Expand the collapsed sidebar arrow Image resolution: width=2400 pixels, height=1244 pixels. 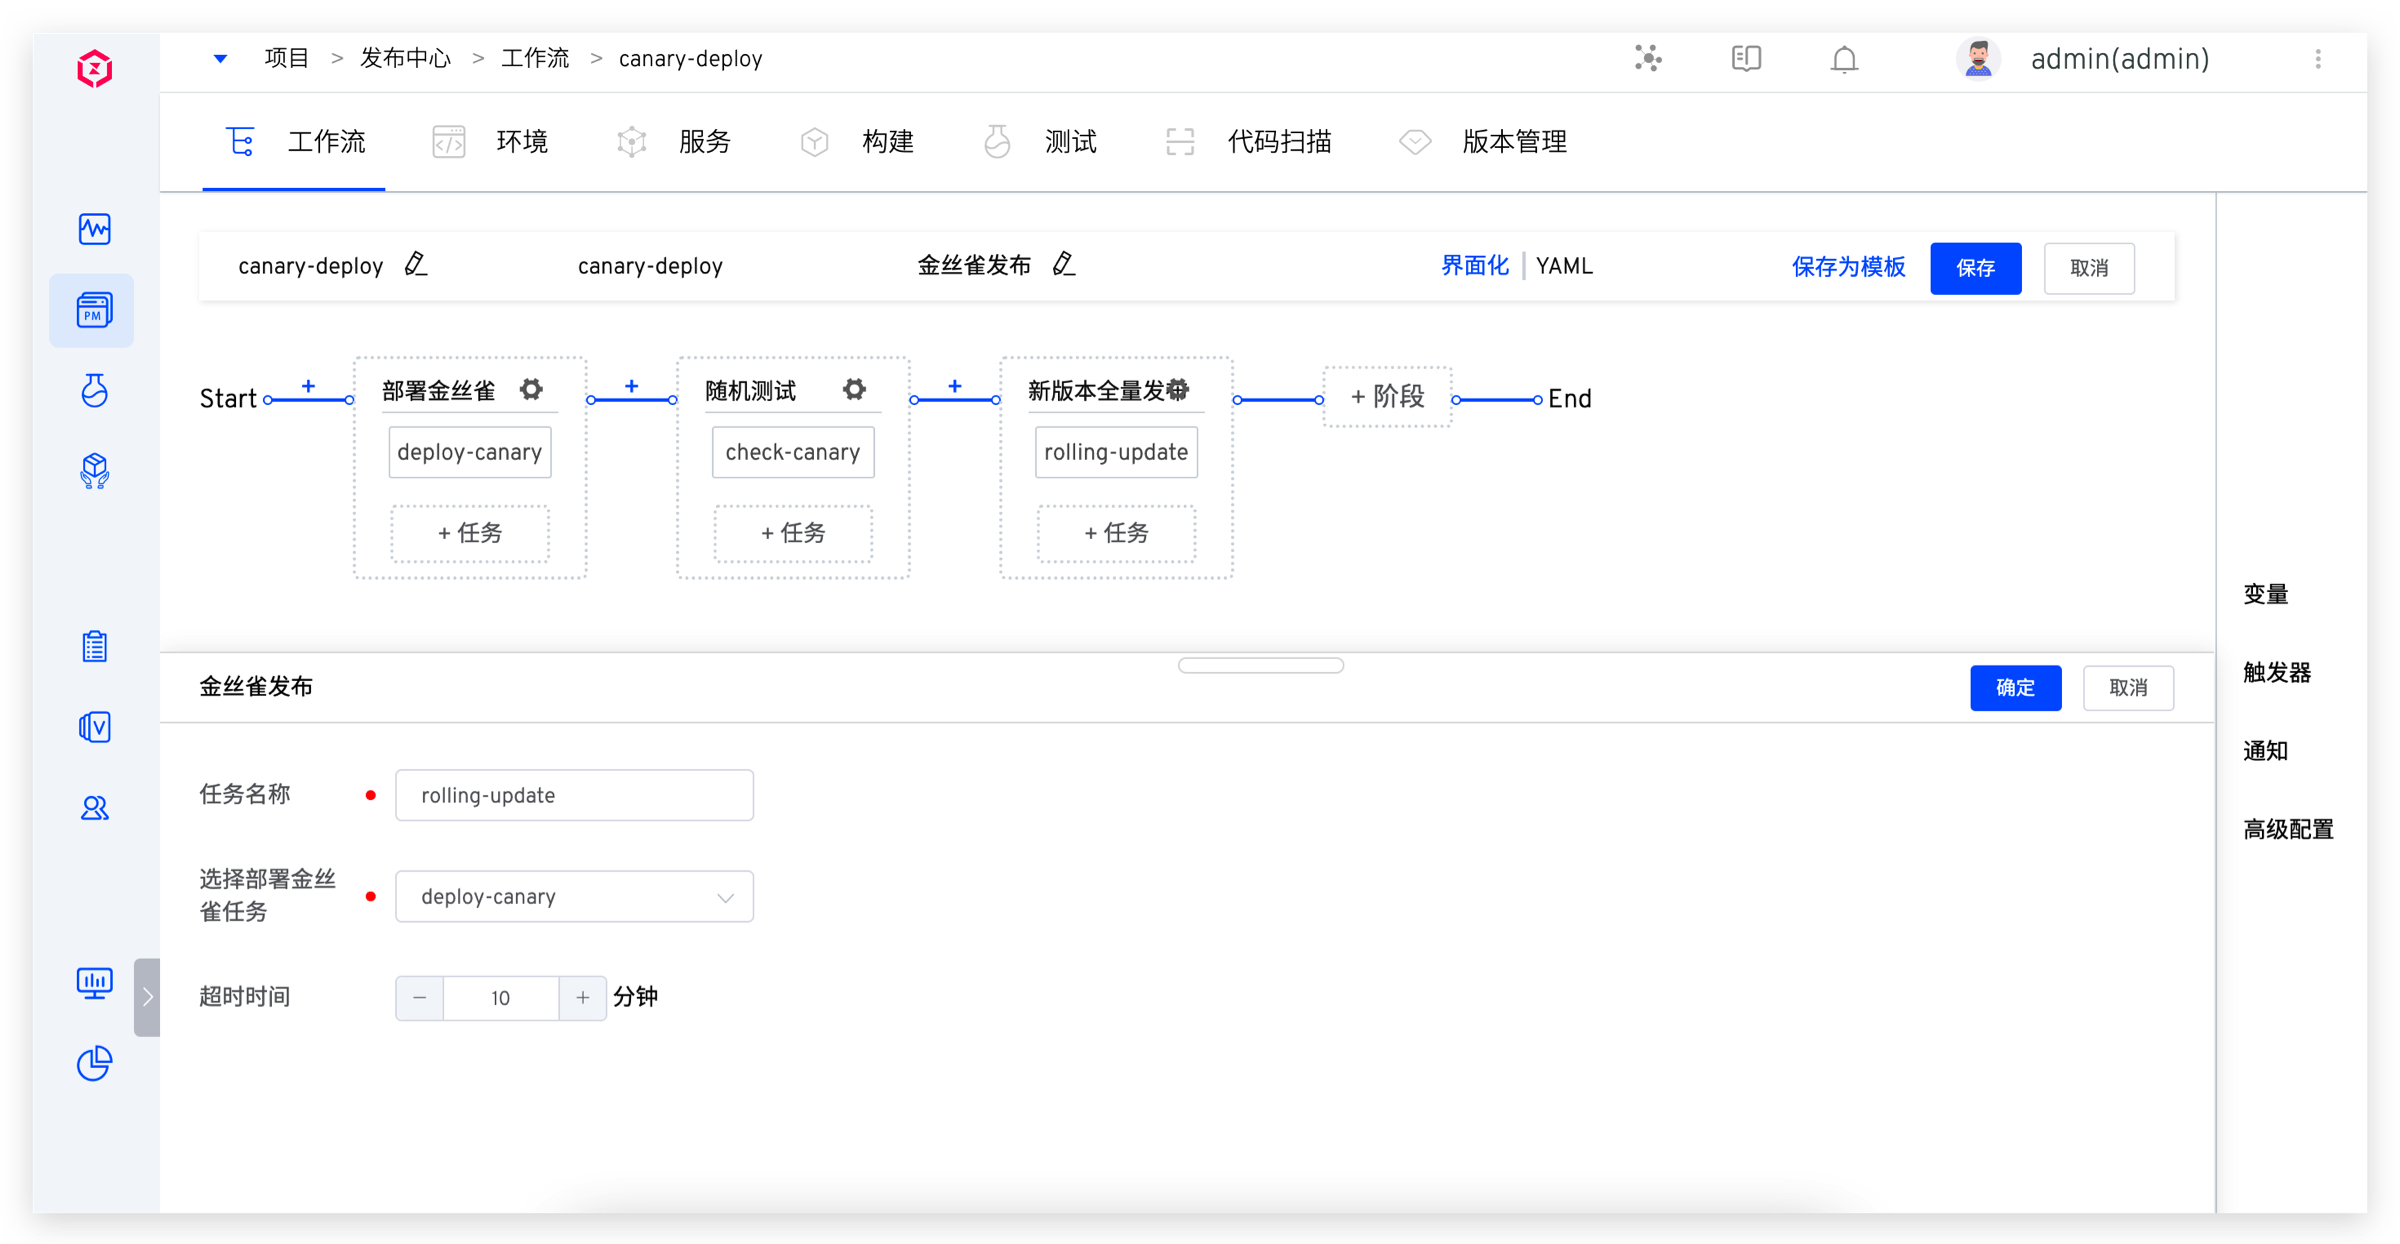(147, 997)
